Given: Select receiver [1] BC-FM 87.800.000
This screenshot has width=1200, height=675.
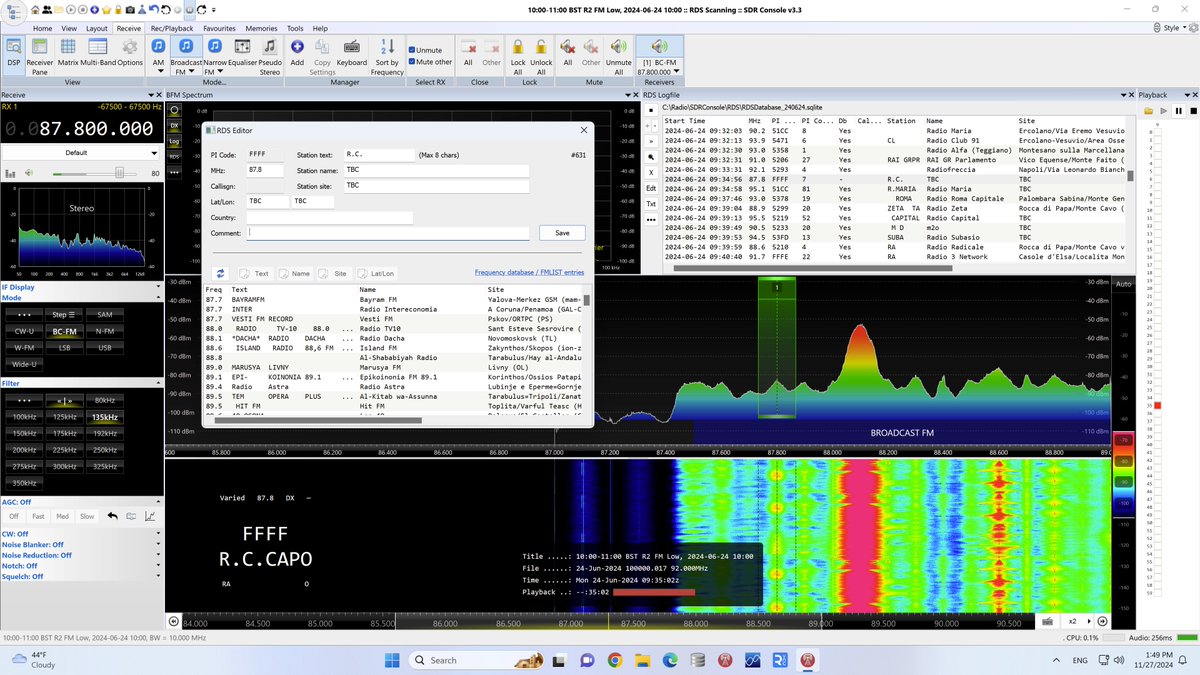Looking at the screenshot, I should tap(660, 55).
